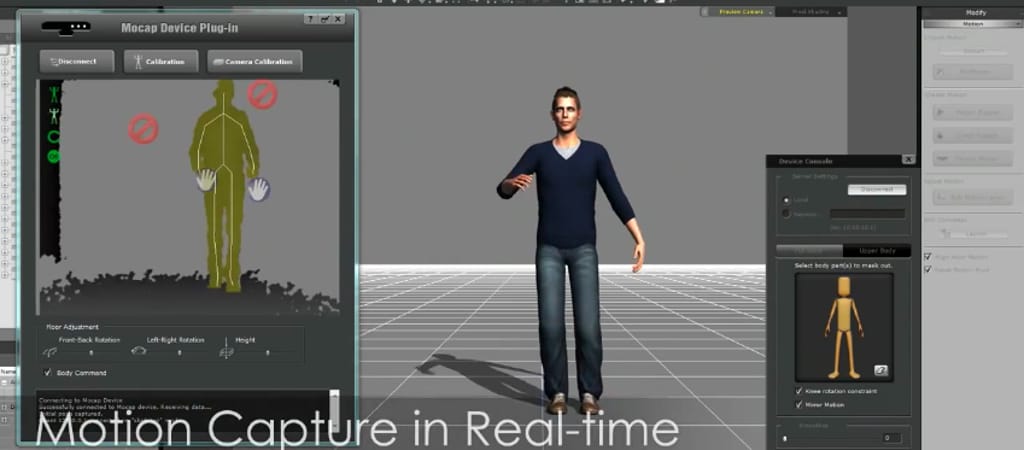The image size is (1024, 450).
Task: Click the left hand marker on silhouette
Action: (x=205, y=180)
